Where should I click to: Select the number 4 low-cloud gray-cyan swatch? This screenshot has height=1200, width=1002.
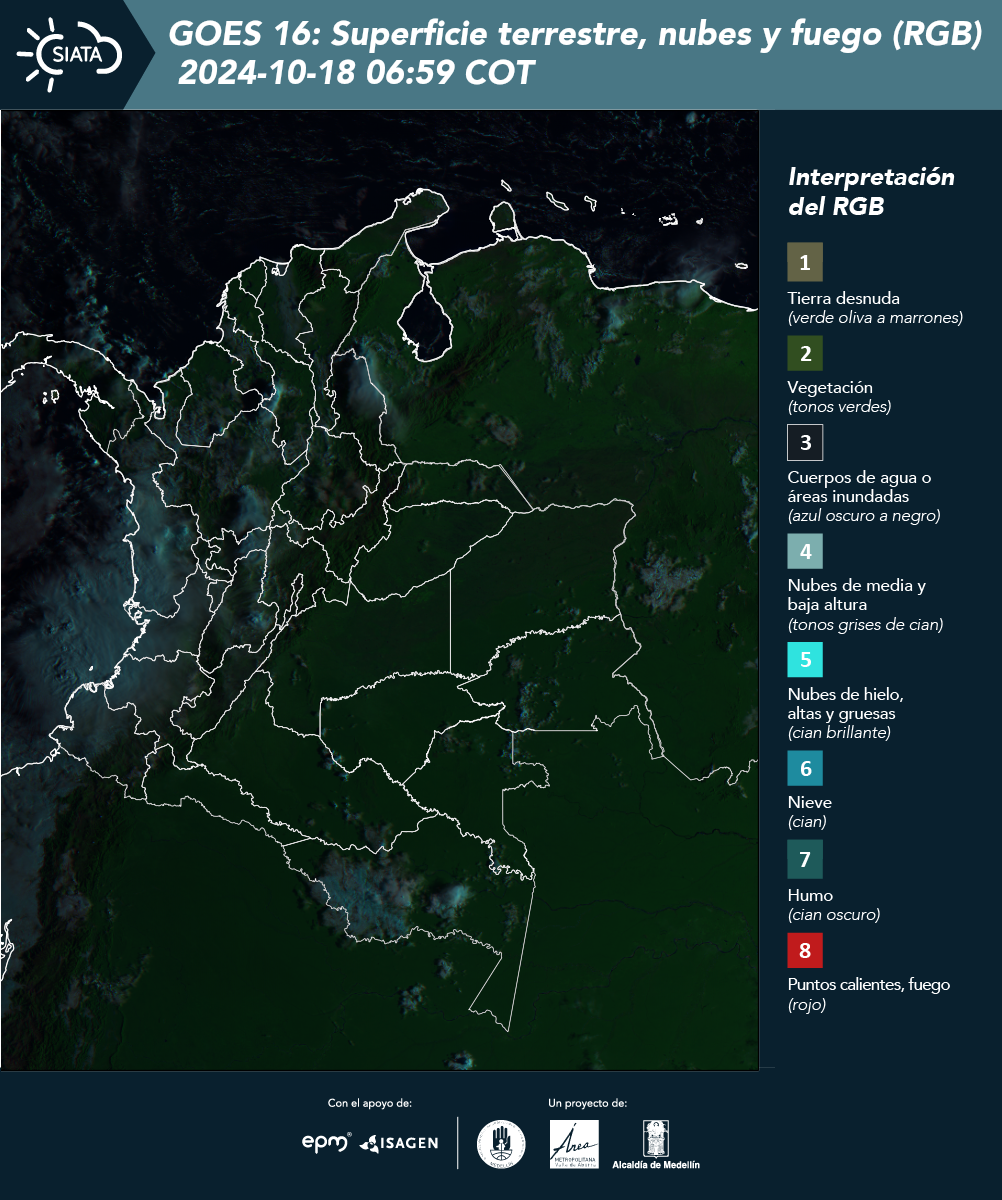[805, 551]
